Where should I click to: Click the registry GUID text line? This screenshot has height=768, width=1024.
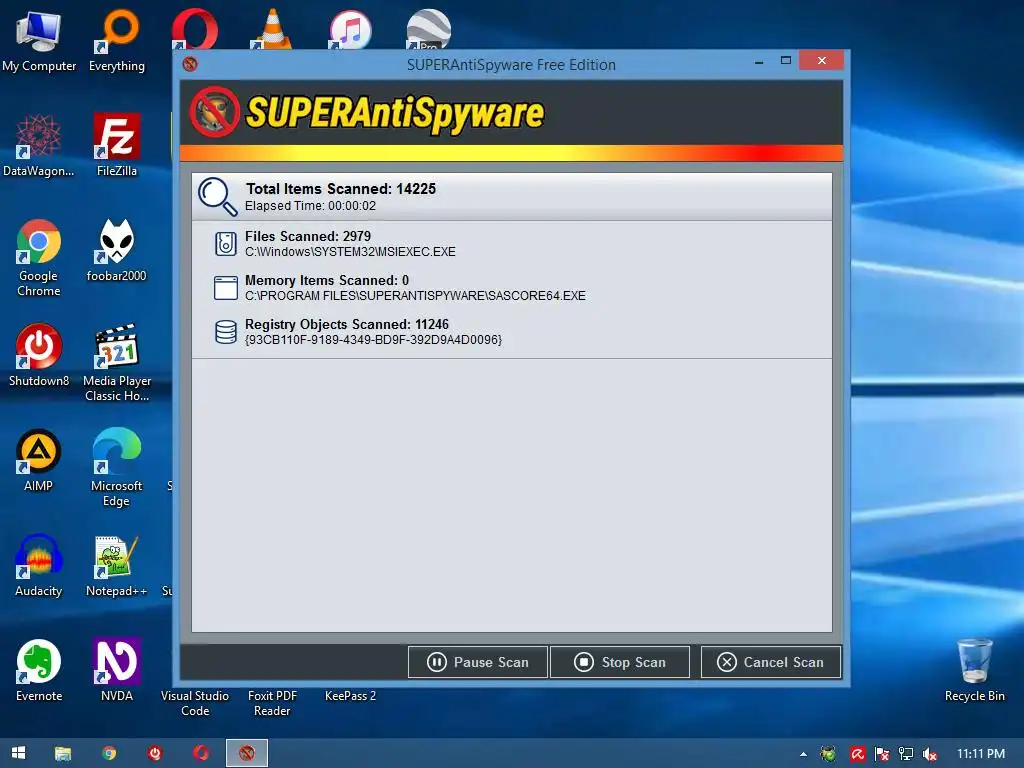pyautogui.click(x=373, y=340)
